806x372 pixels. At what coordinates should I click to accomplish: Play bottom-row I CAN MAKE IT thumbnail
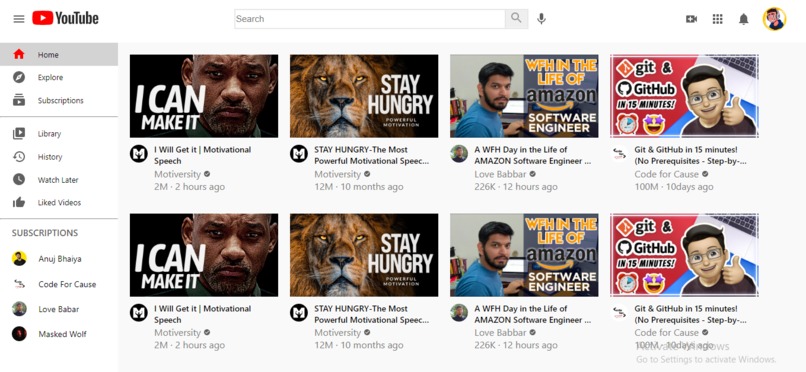click(204, 255)
